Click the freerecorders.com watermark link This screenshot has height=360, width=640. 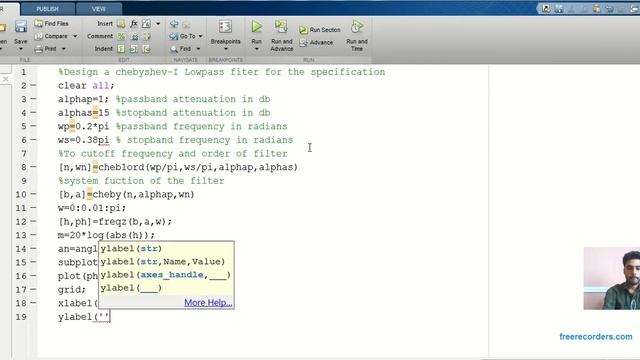click(596, 337)
